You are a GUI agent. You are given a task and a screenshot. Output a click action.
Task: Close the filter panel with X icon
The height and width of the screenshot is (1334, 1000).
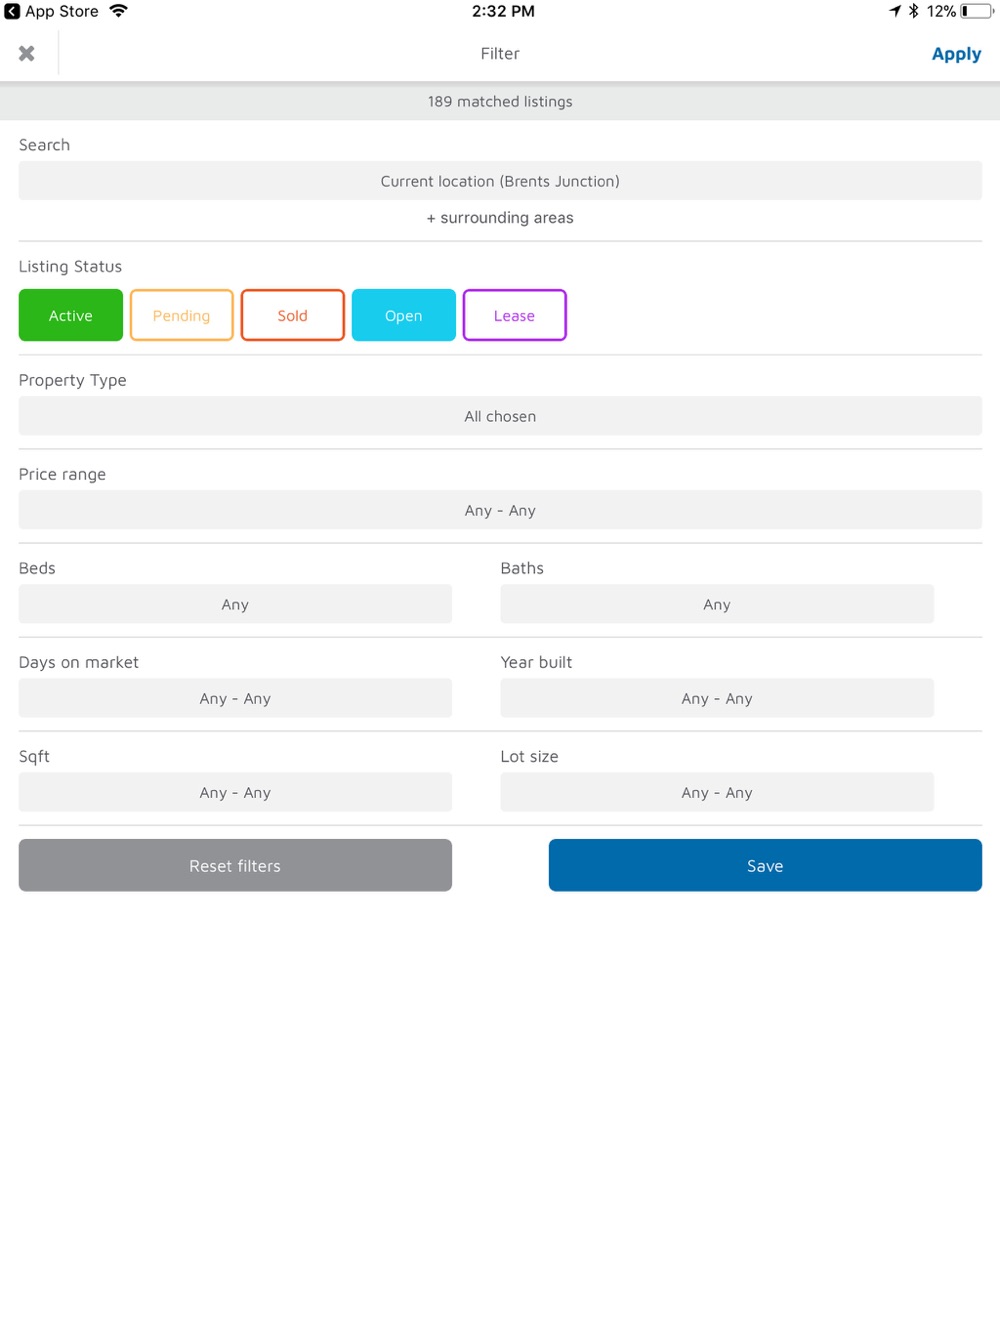point(27,54)
